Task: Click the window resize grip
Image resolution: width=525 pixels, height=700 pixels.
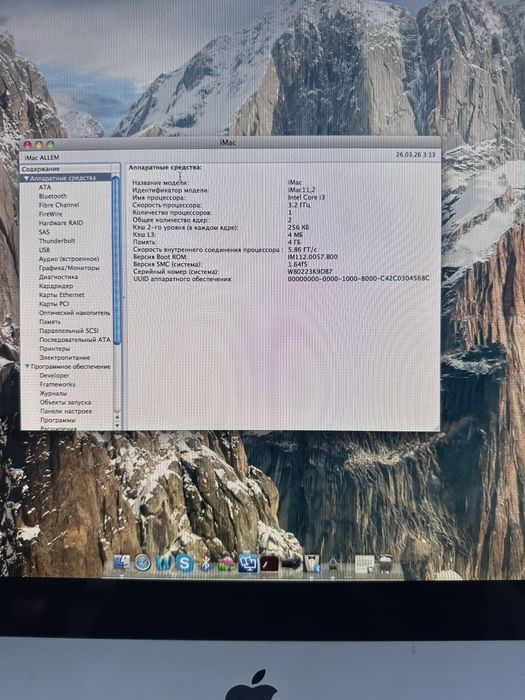Action: [436, 427]
